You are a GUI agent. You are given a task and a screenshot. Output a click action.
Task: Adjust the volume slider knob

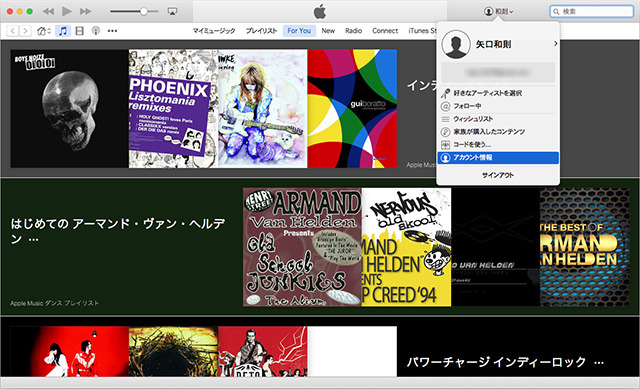(x=144, y=11)
